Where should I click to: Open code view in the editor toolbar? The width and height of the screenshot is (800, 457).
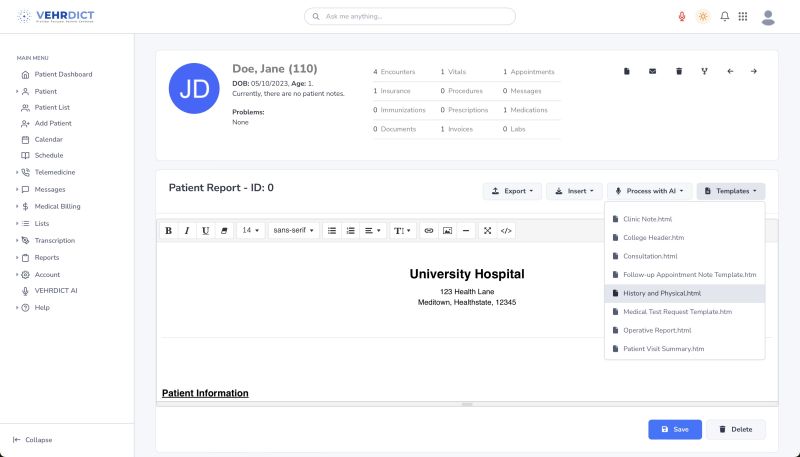coord(506,230)
